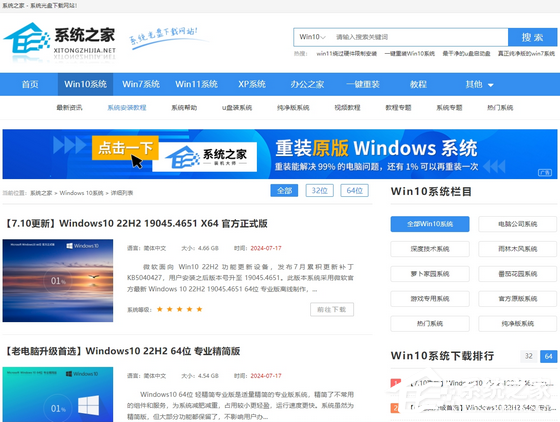The height and width of the screenshot is (422, 560).
Task: Open the 教程专题 sub-navigation link
Action: [398, 107]
